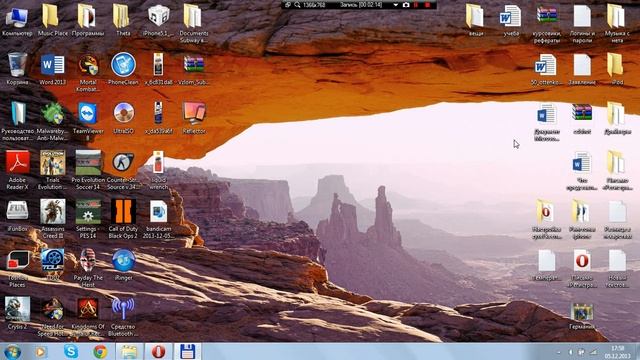Image resolution: width=640 pixels, height=360 pixels.
Task: Select the iPhone5,1 firmware file icon
Action: tap(158, 20)
